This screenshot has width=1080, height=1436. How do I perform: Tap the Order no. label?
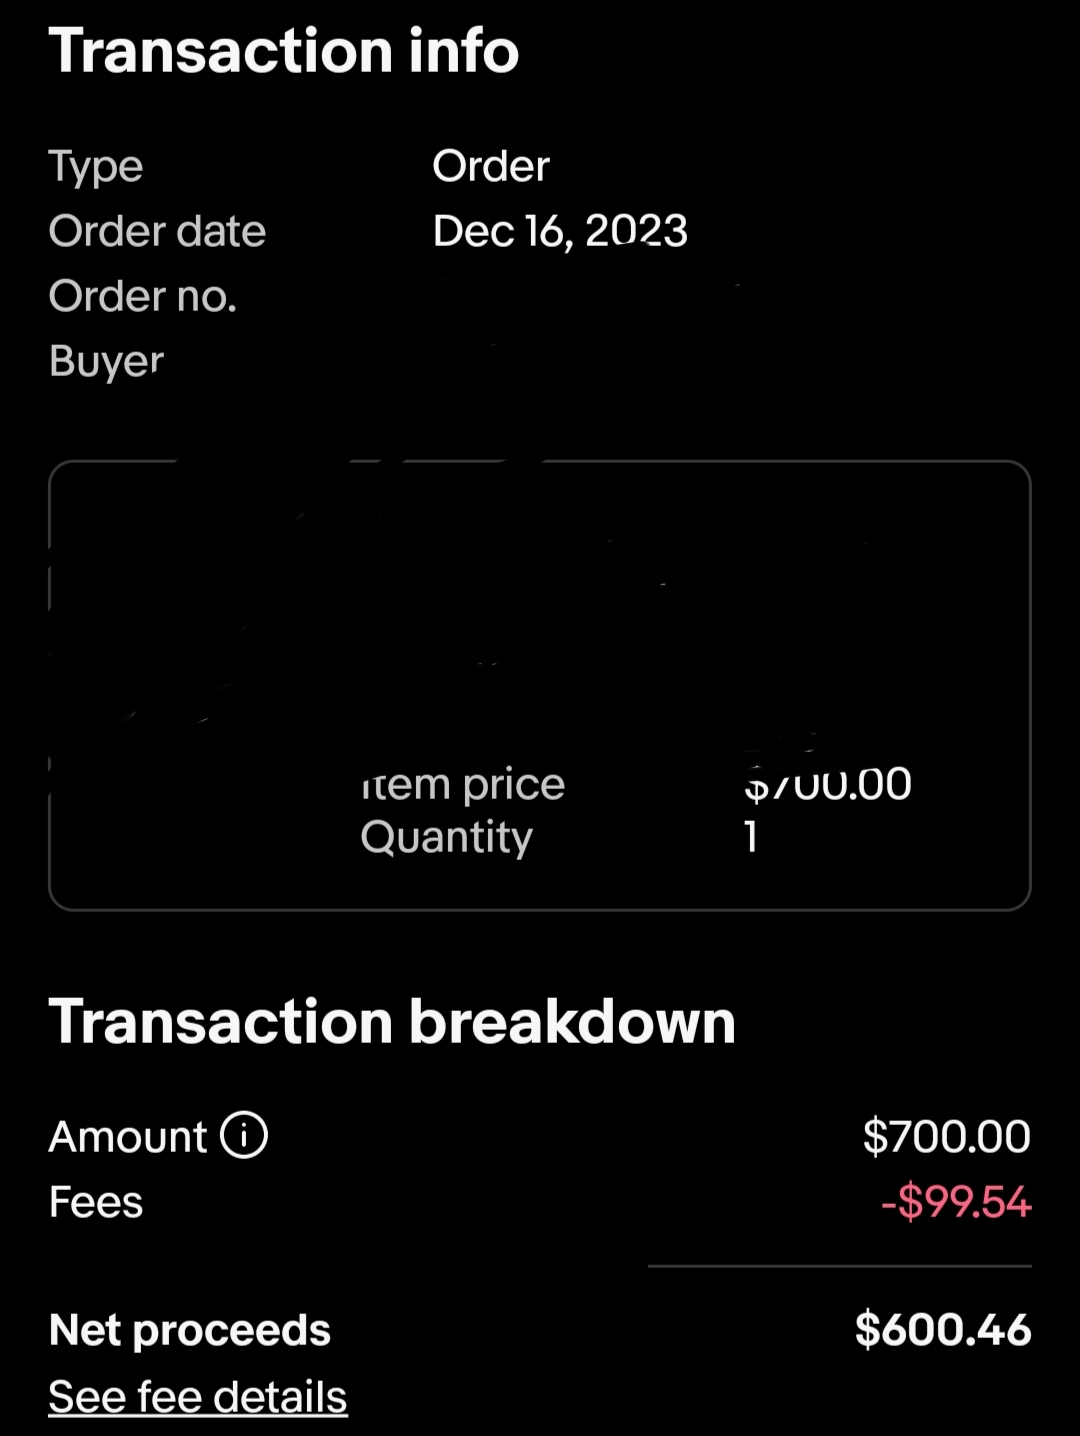click(143, 296)
